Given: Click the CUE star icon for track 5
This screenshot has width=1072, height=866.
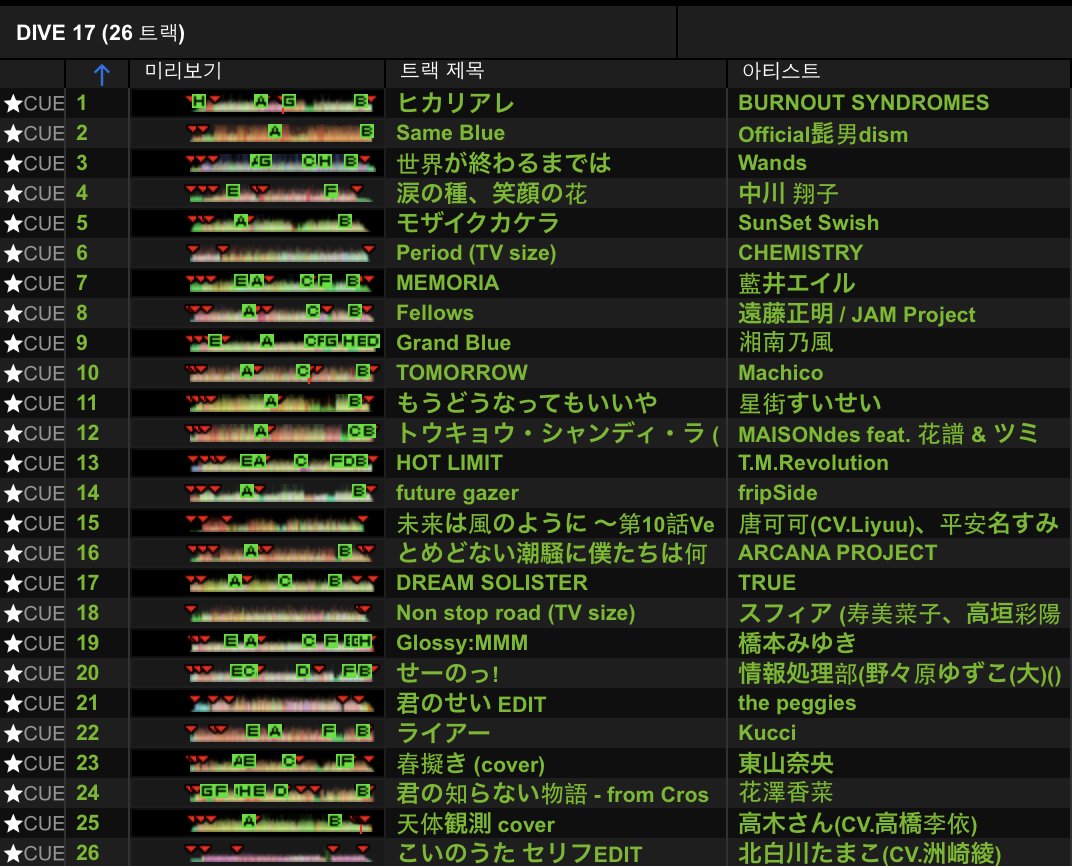Looking at the screenshot, I should (13, 224).
